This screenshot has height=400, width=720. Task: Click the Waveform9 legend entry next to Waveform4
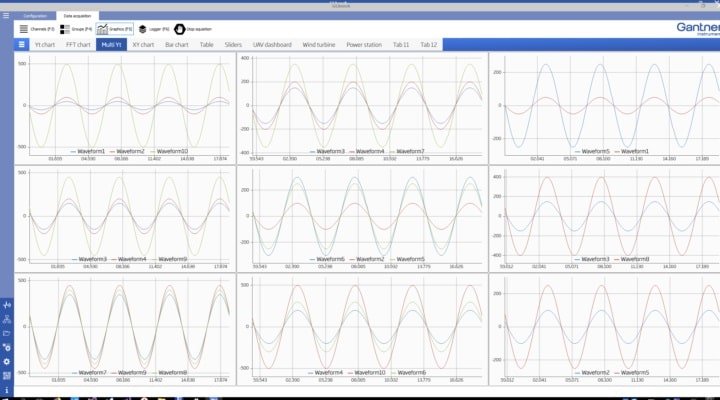coord(169,259)
